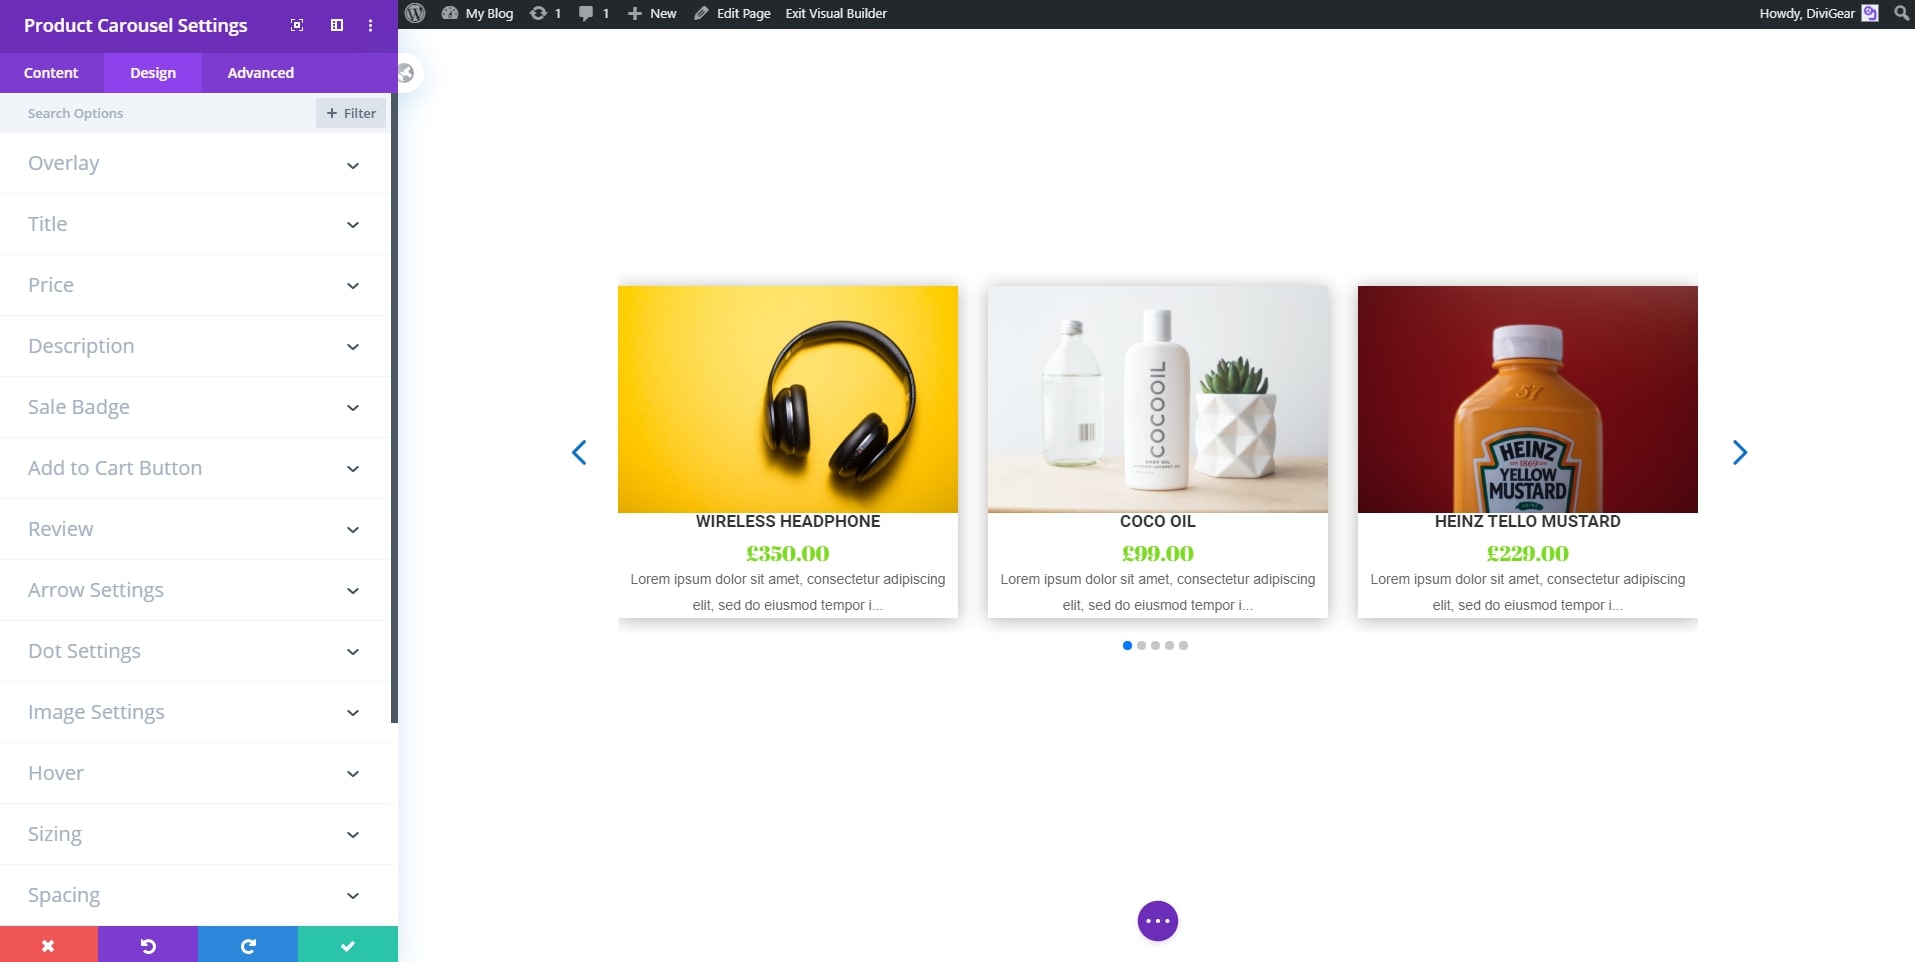
Task: Click the purple undo button
Action: (x=148, y=944)
